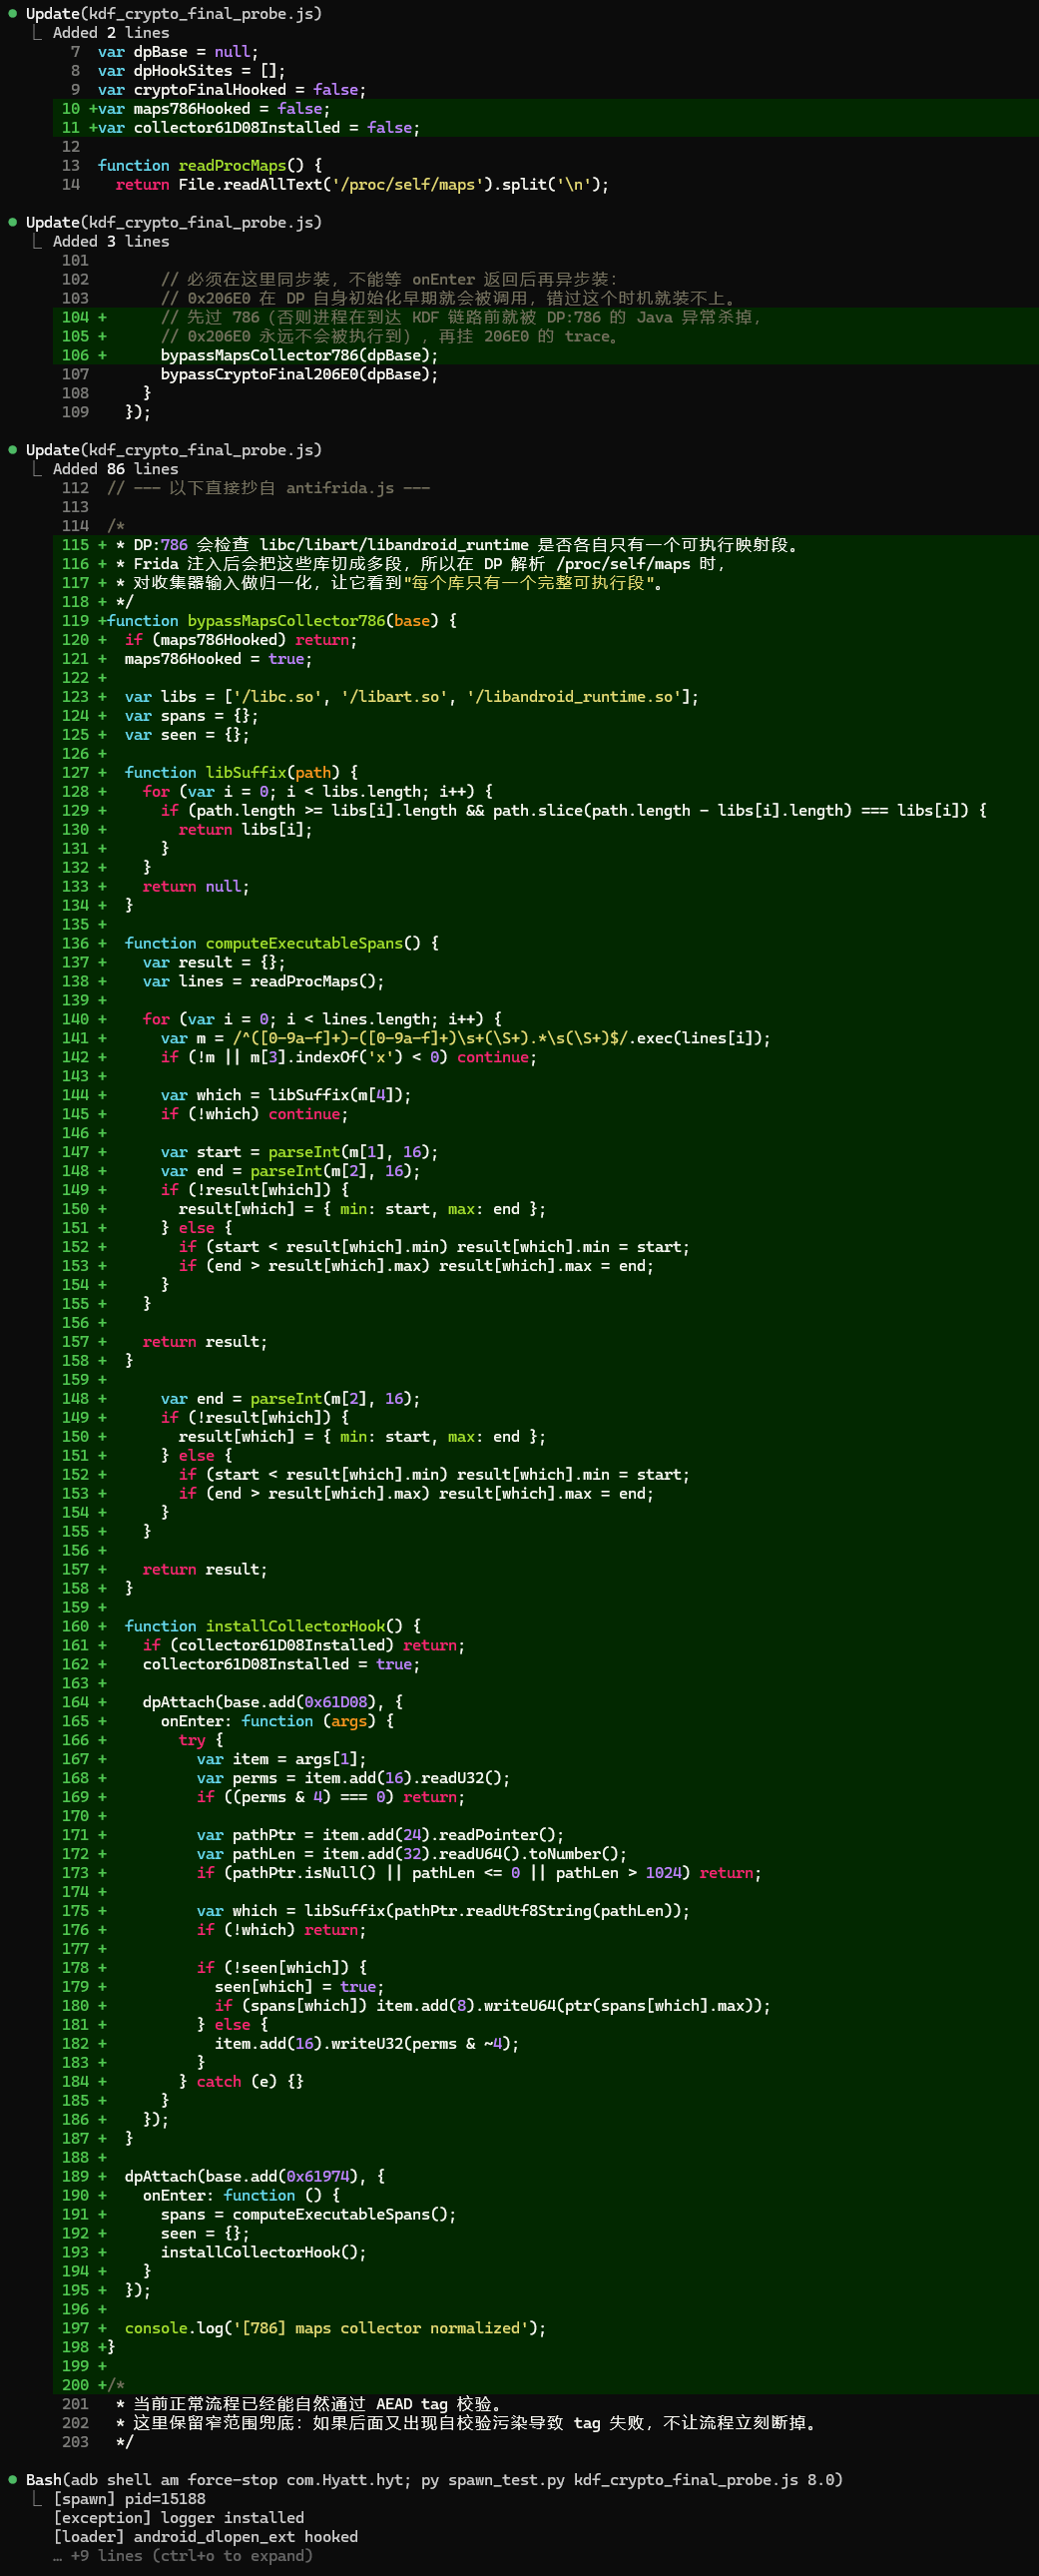Image resolution: width=1039 pixels, height=2576 pixels.
Task: Click the tree branch marker before 'Added 86 lines'
Action: (38, 469)
